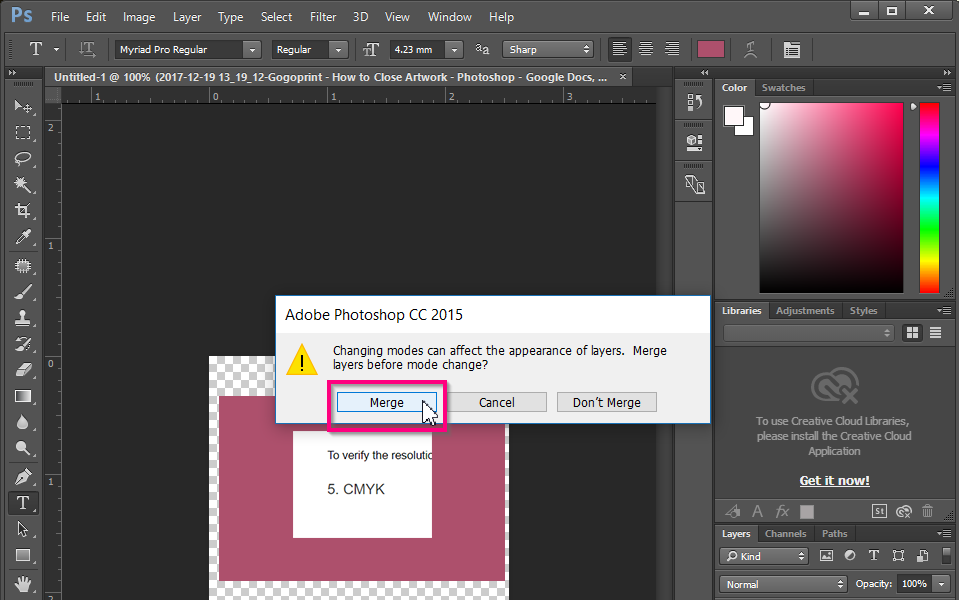959x600 pixels.
Task: Delete layer via the trash icon
Action: [x=927, y=510]
